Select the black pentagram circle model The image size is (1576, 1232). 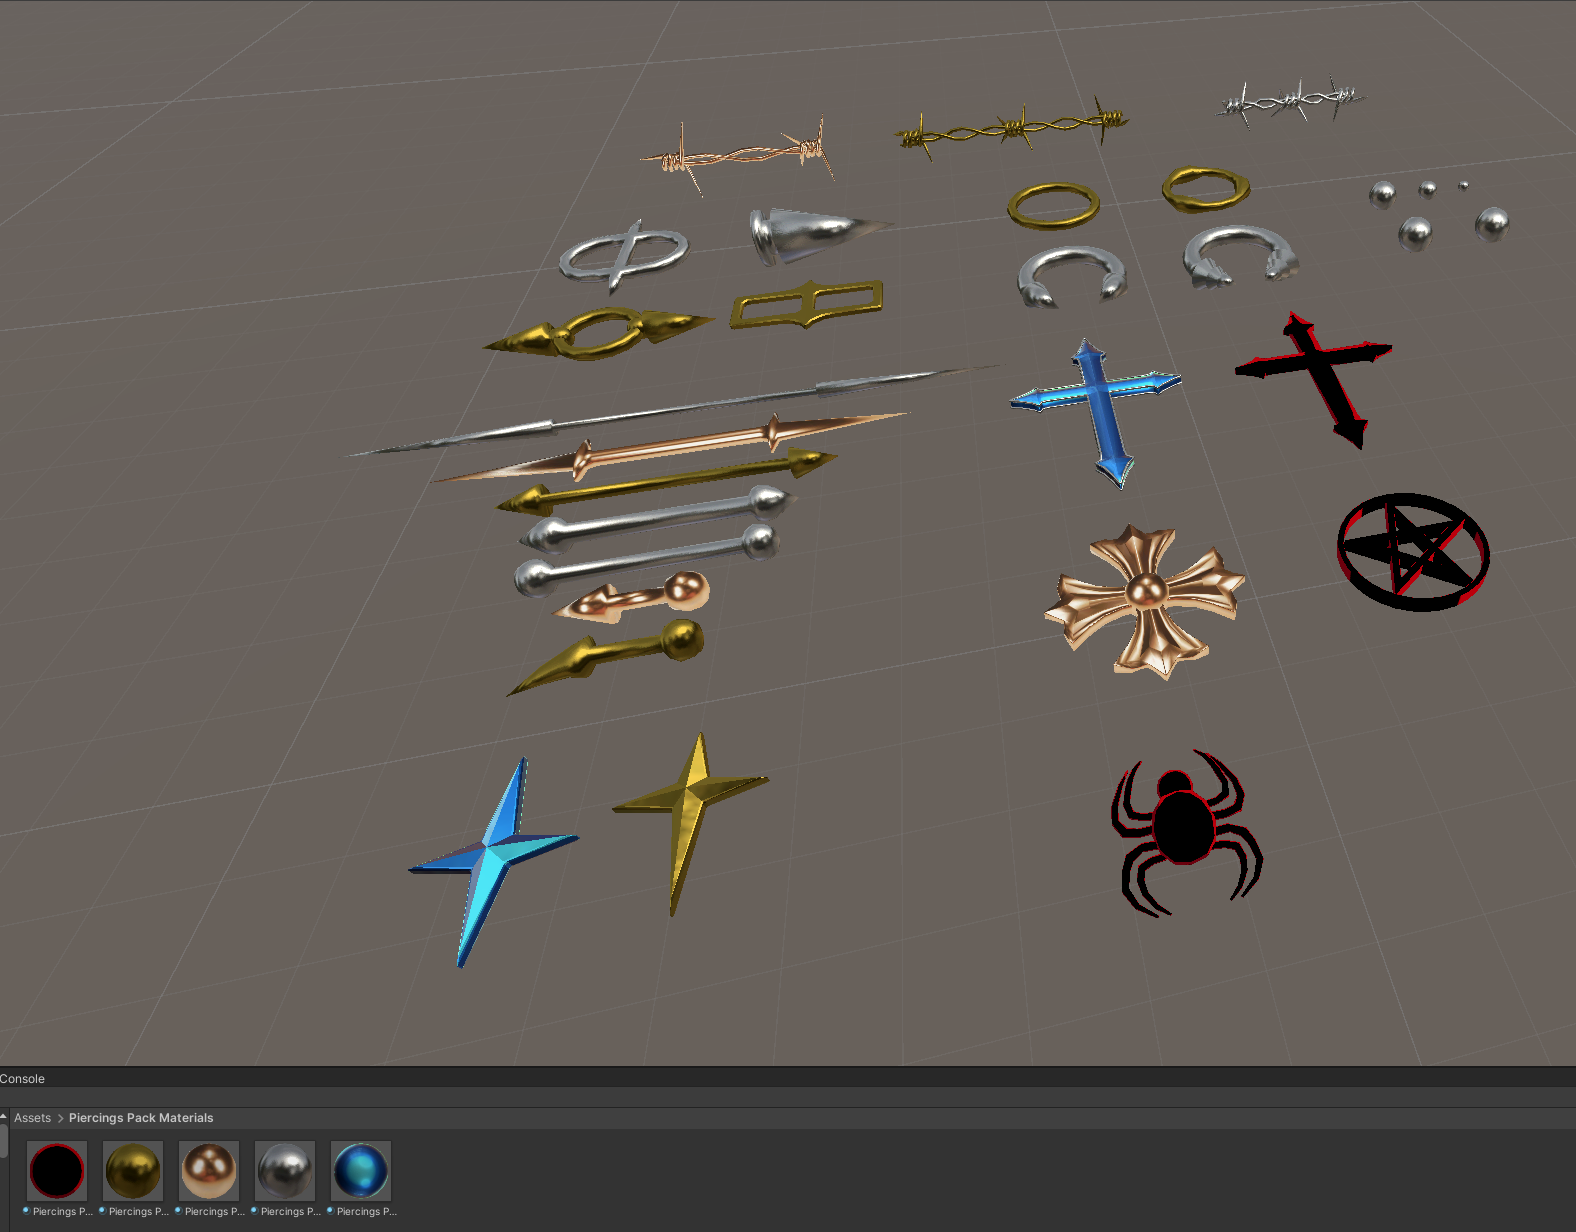(x=1413, y=551)
